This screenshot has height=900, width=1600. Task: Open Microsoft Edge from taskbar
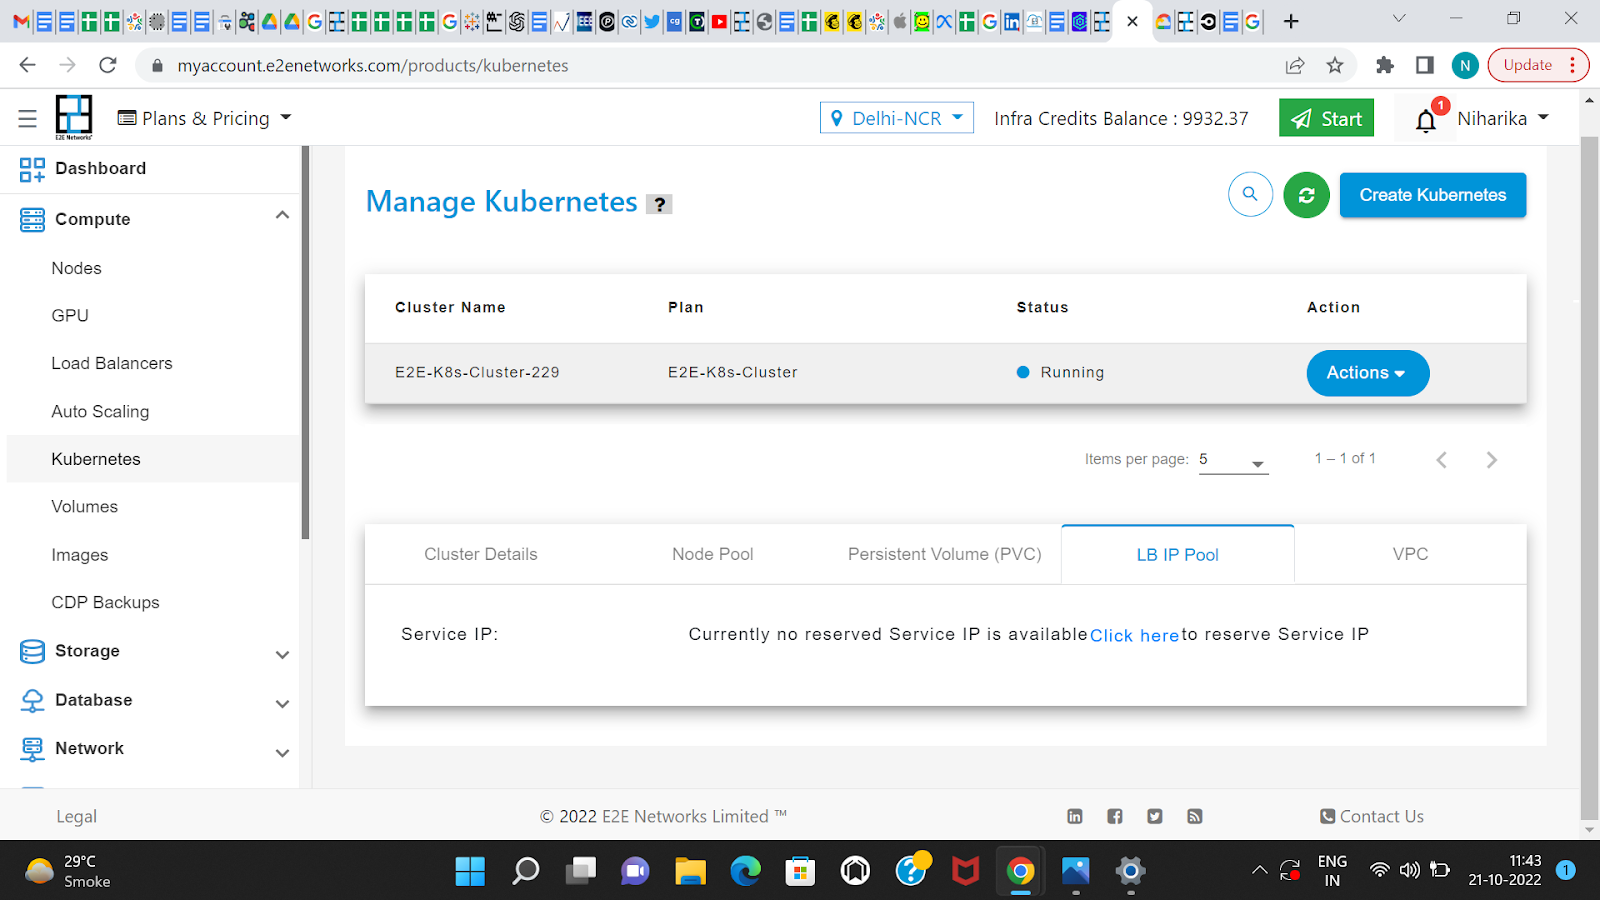coord(745,871)
